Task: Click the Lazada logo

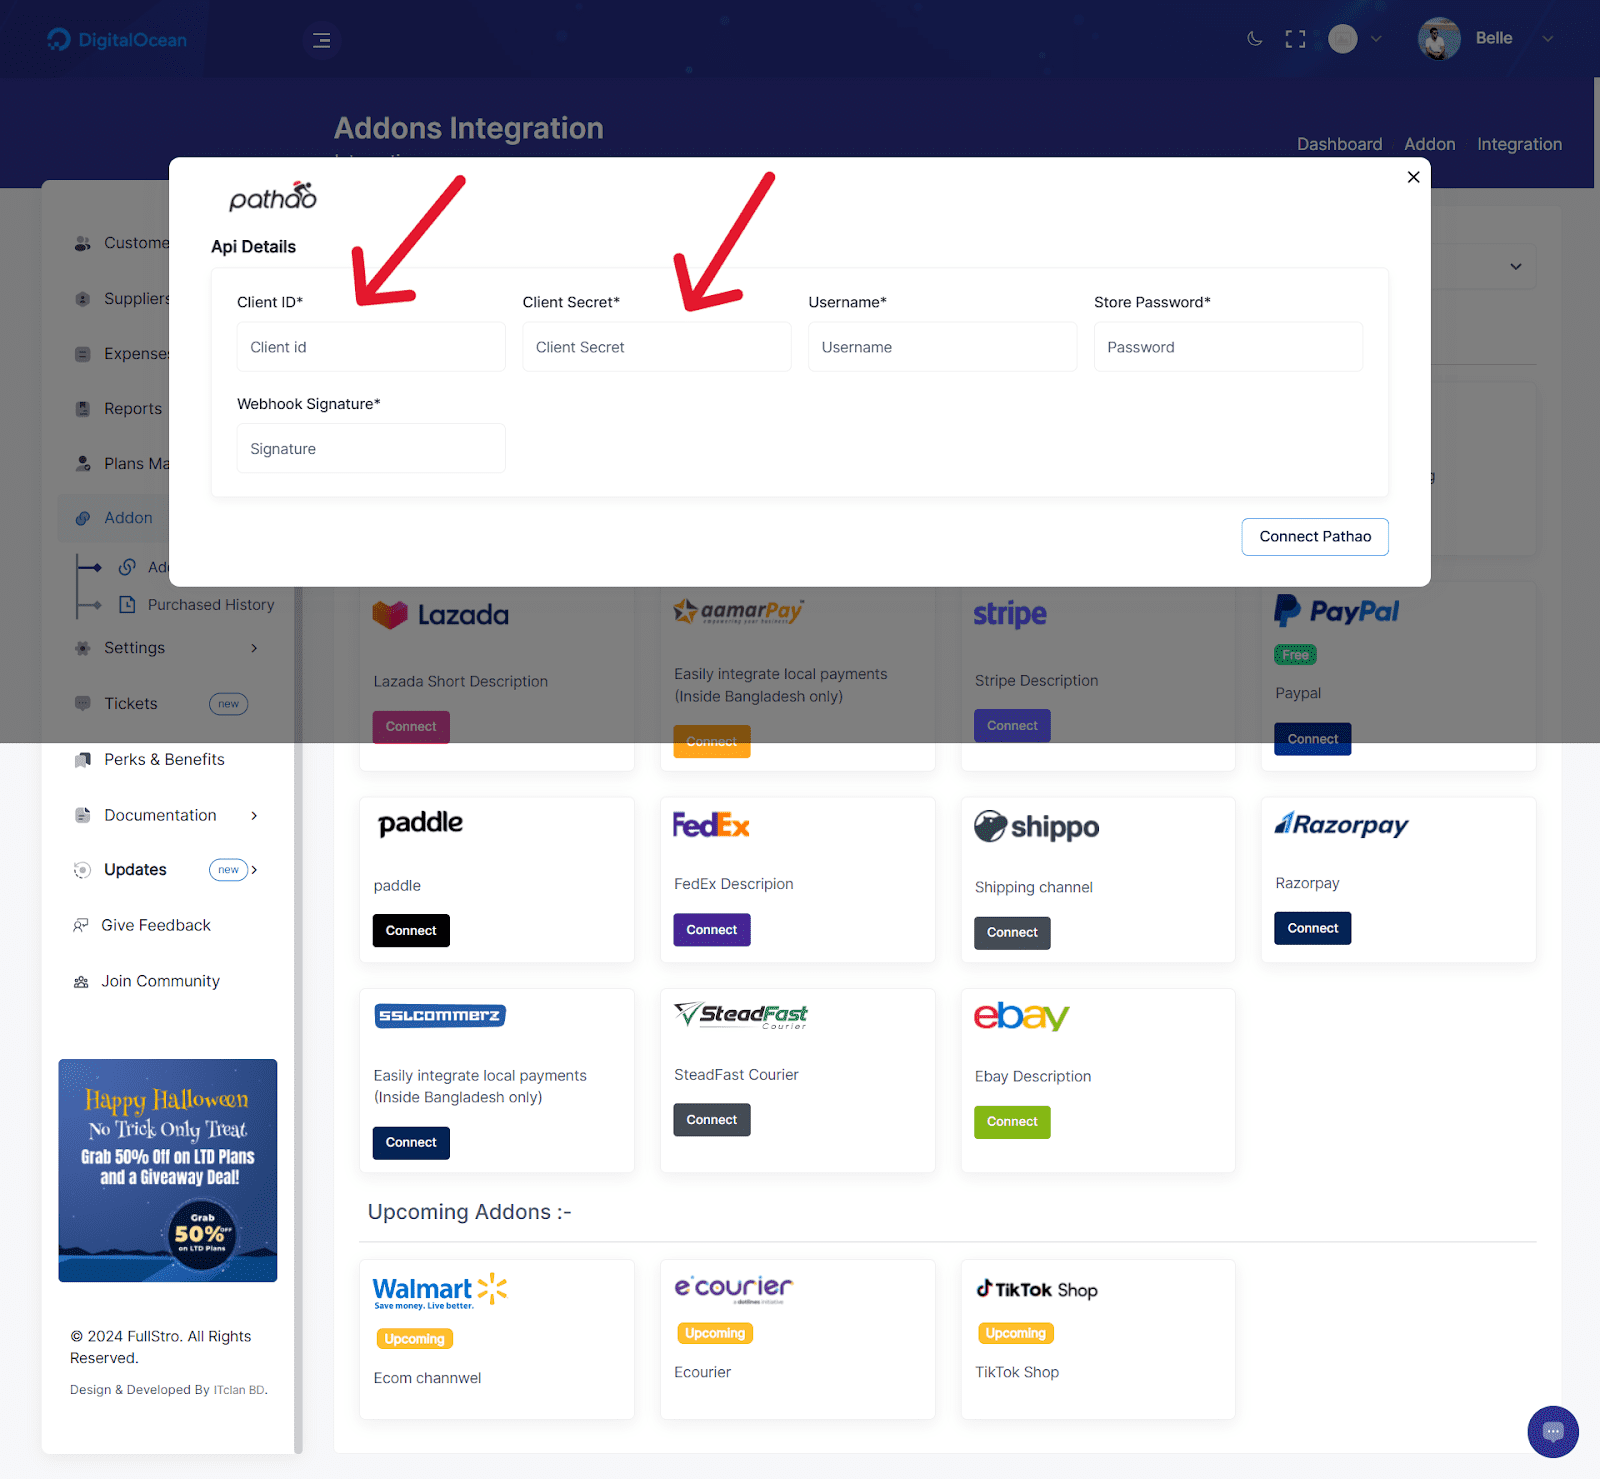Action: click(x=440, y=615)
